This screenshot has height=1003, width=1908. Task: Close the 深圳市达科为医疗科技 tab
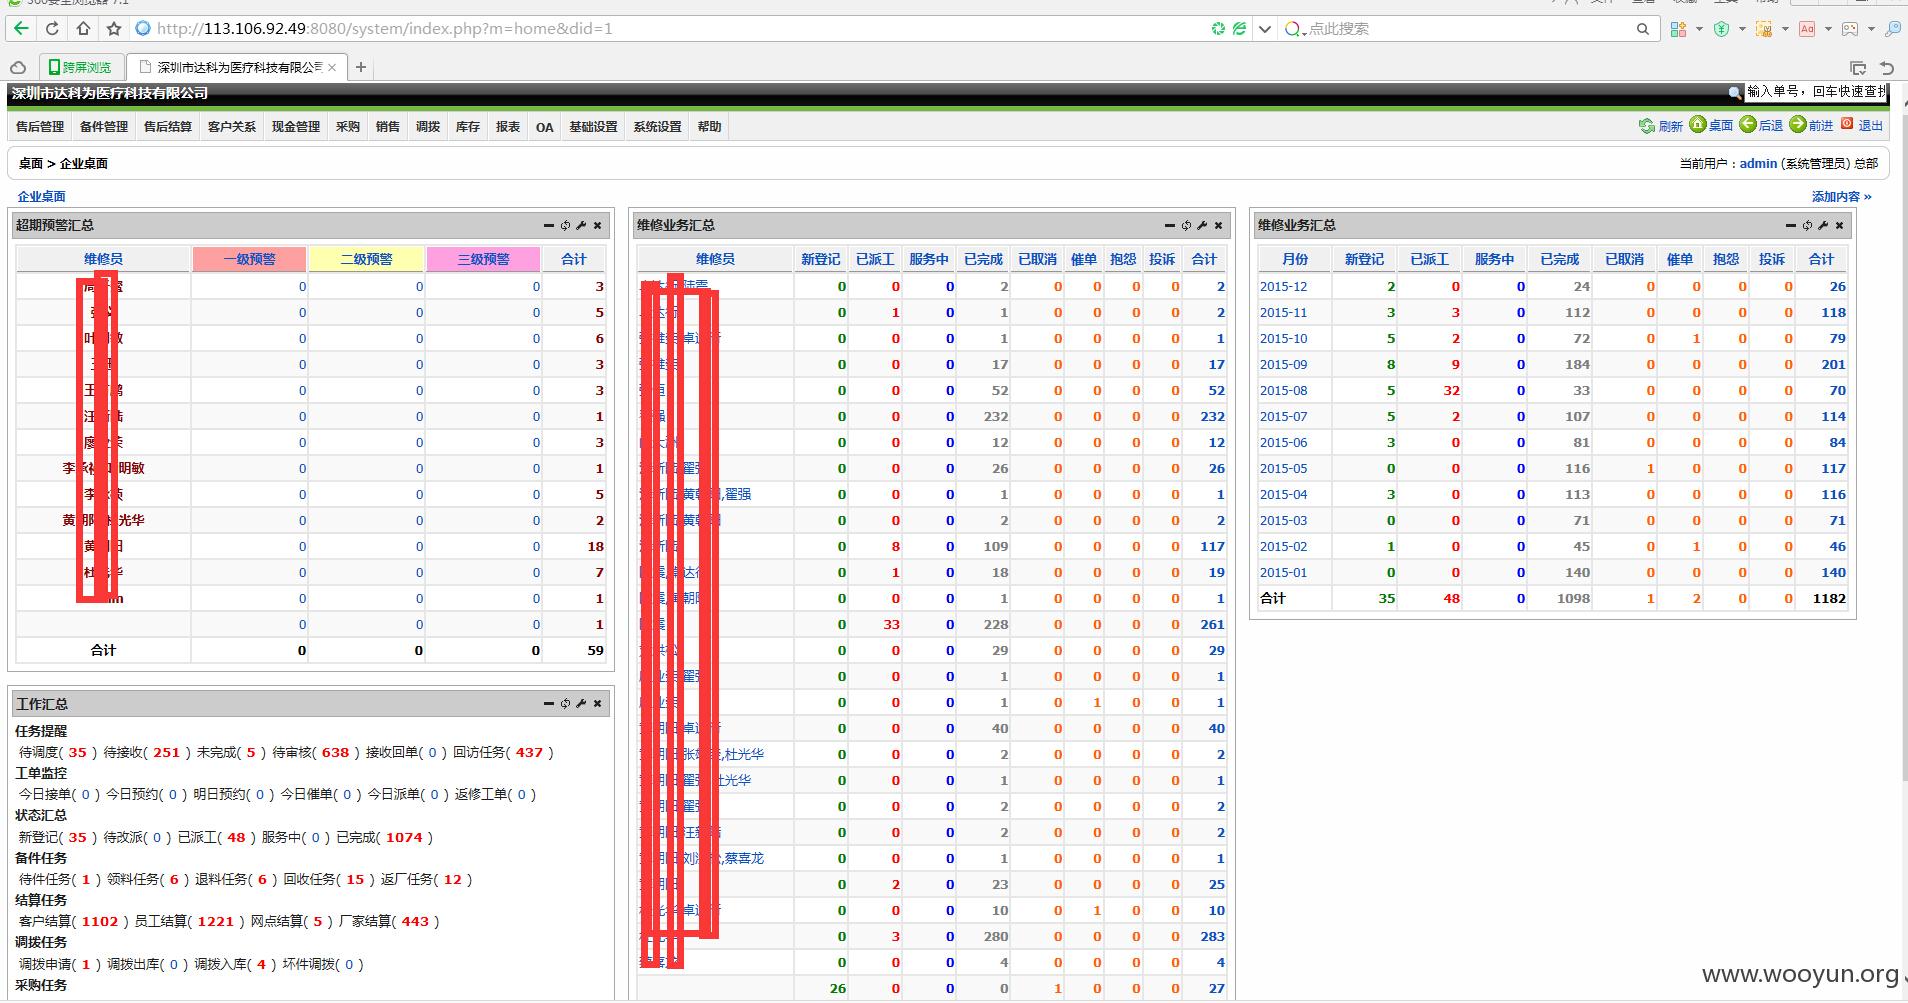(332, 67)
